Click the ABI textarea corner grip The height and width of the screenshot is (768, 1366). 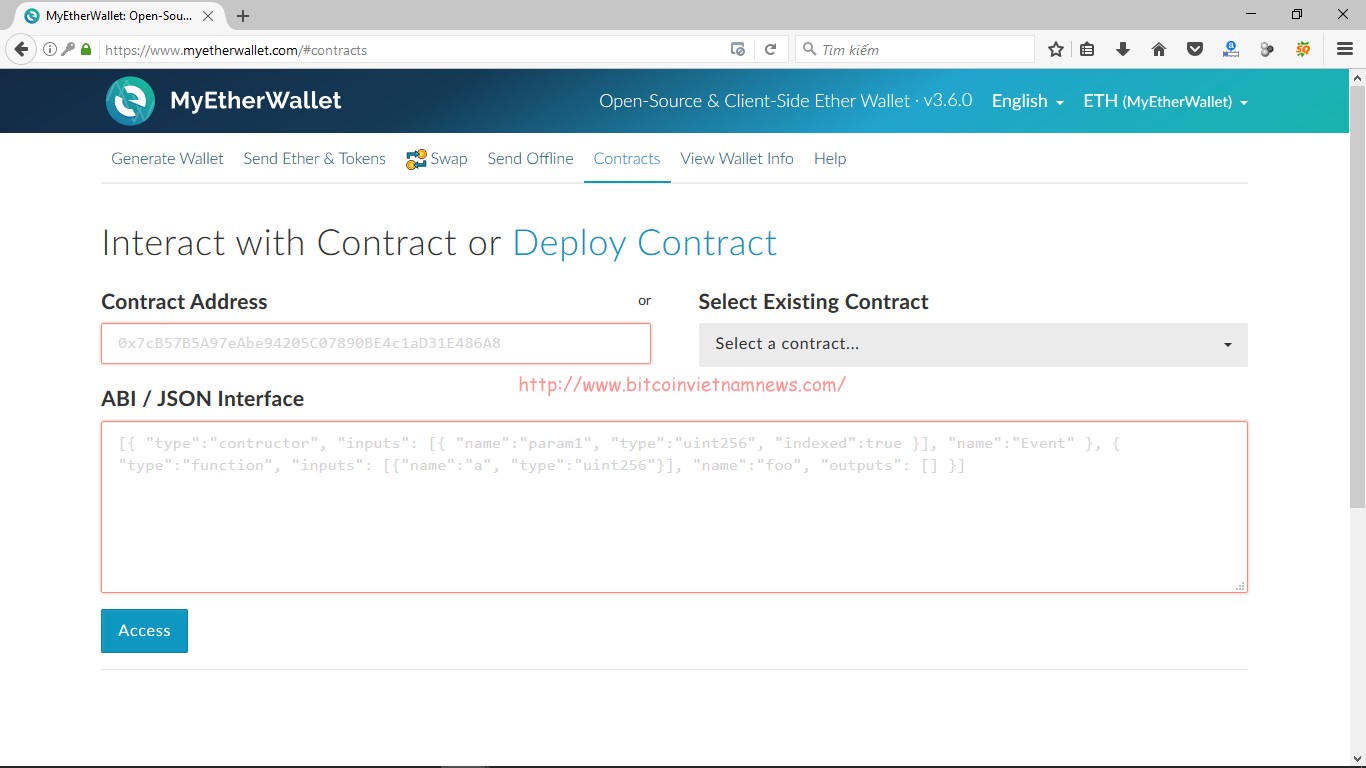(x=1240, y=586)
